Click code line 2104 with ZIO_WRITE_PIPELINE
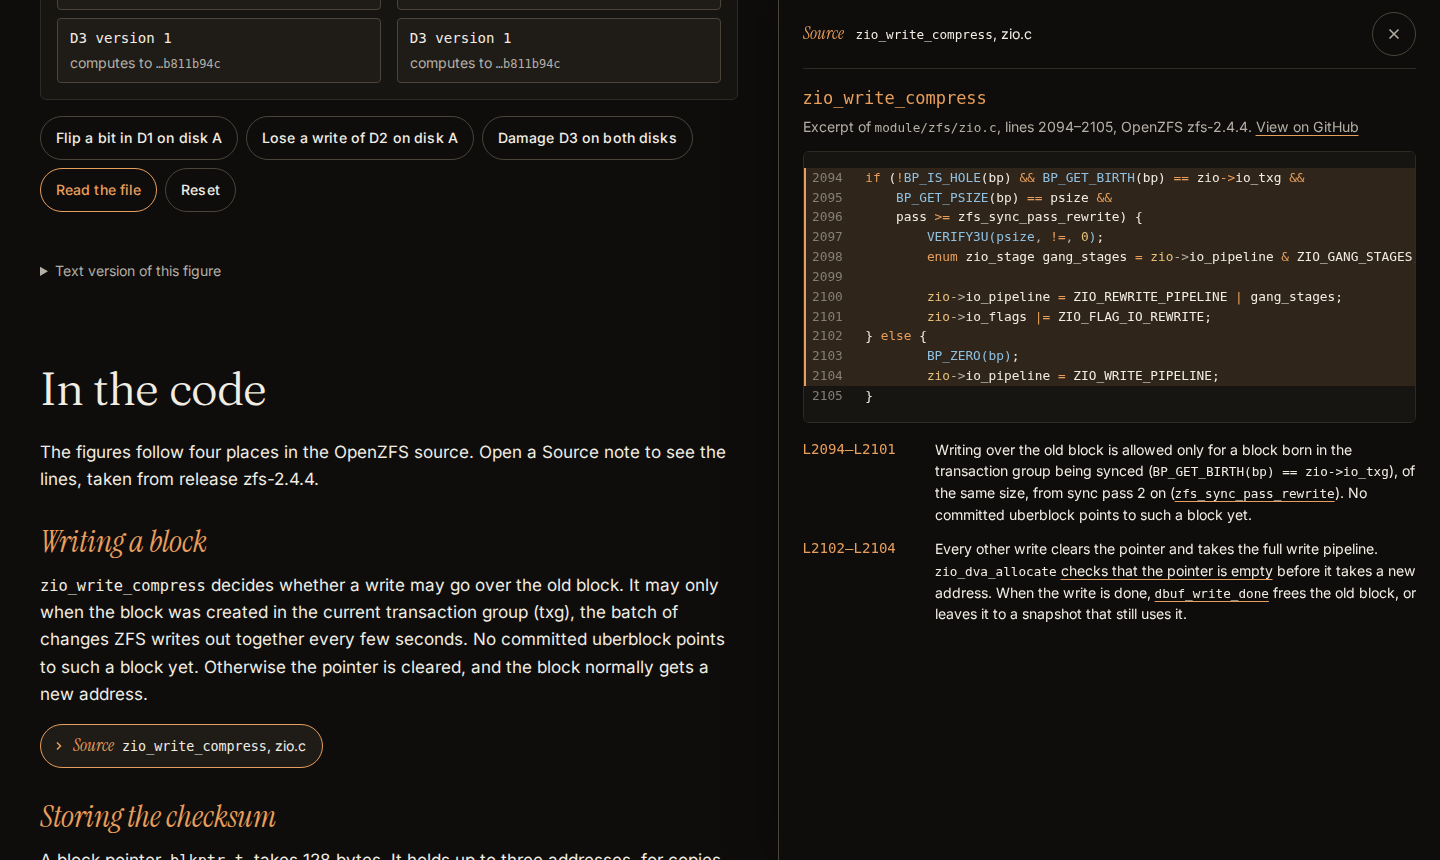 (x=1110, y=376)
